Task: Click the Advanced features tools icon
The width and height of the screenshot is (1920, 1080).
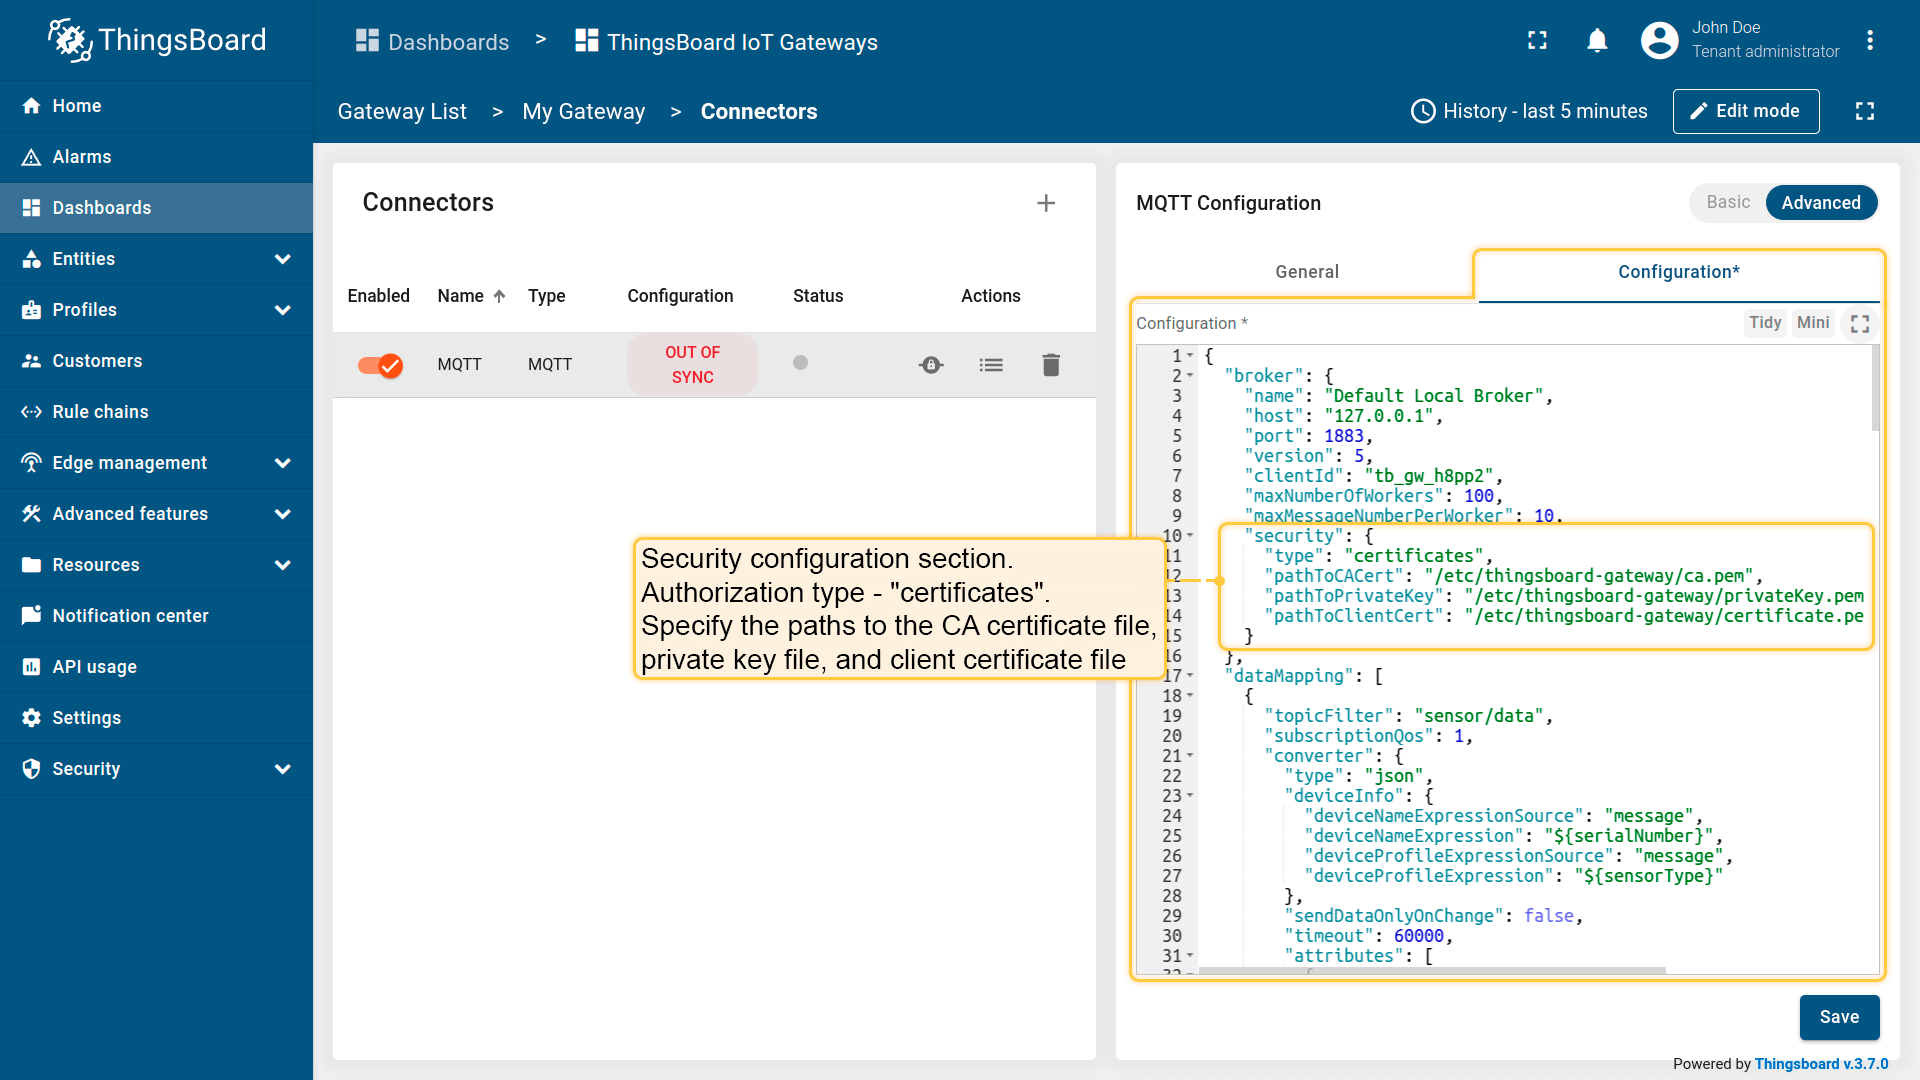Action: coord(31,514)
